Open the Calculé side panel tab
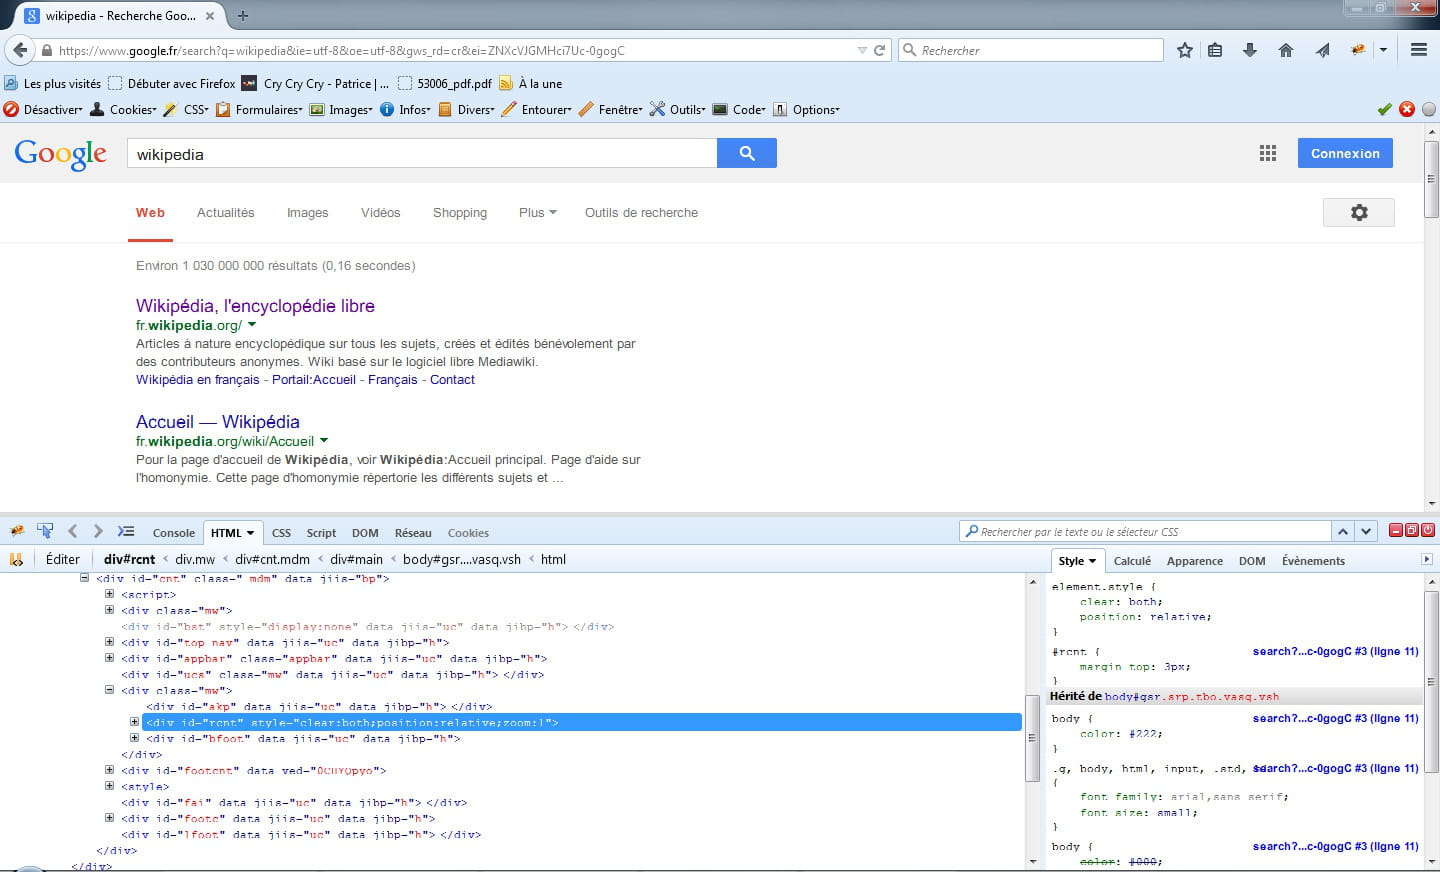1440x872 pixels. pyautogui.click(x=1132, y=561)
